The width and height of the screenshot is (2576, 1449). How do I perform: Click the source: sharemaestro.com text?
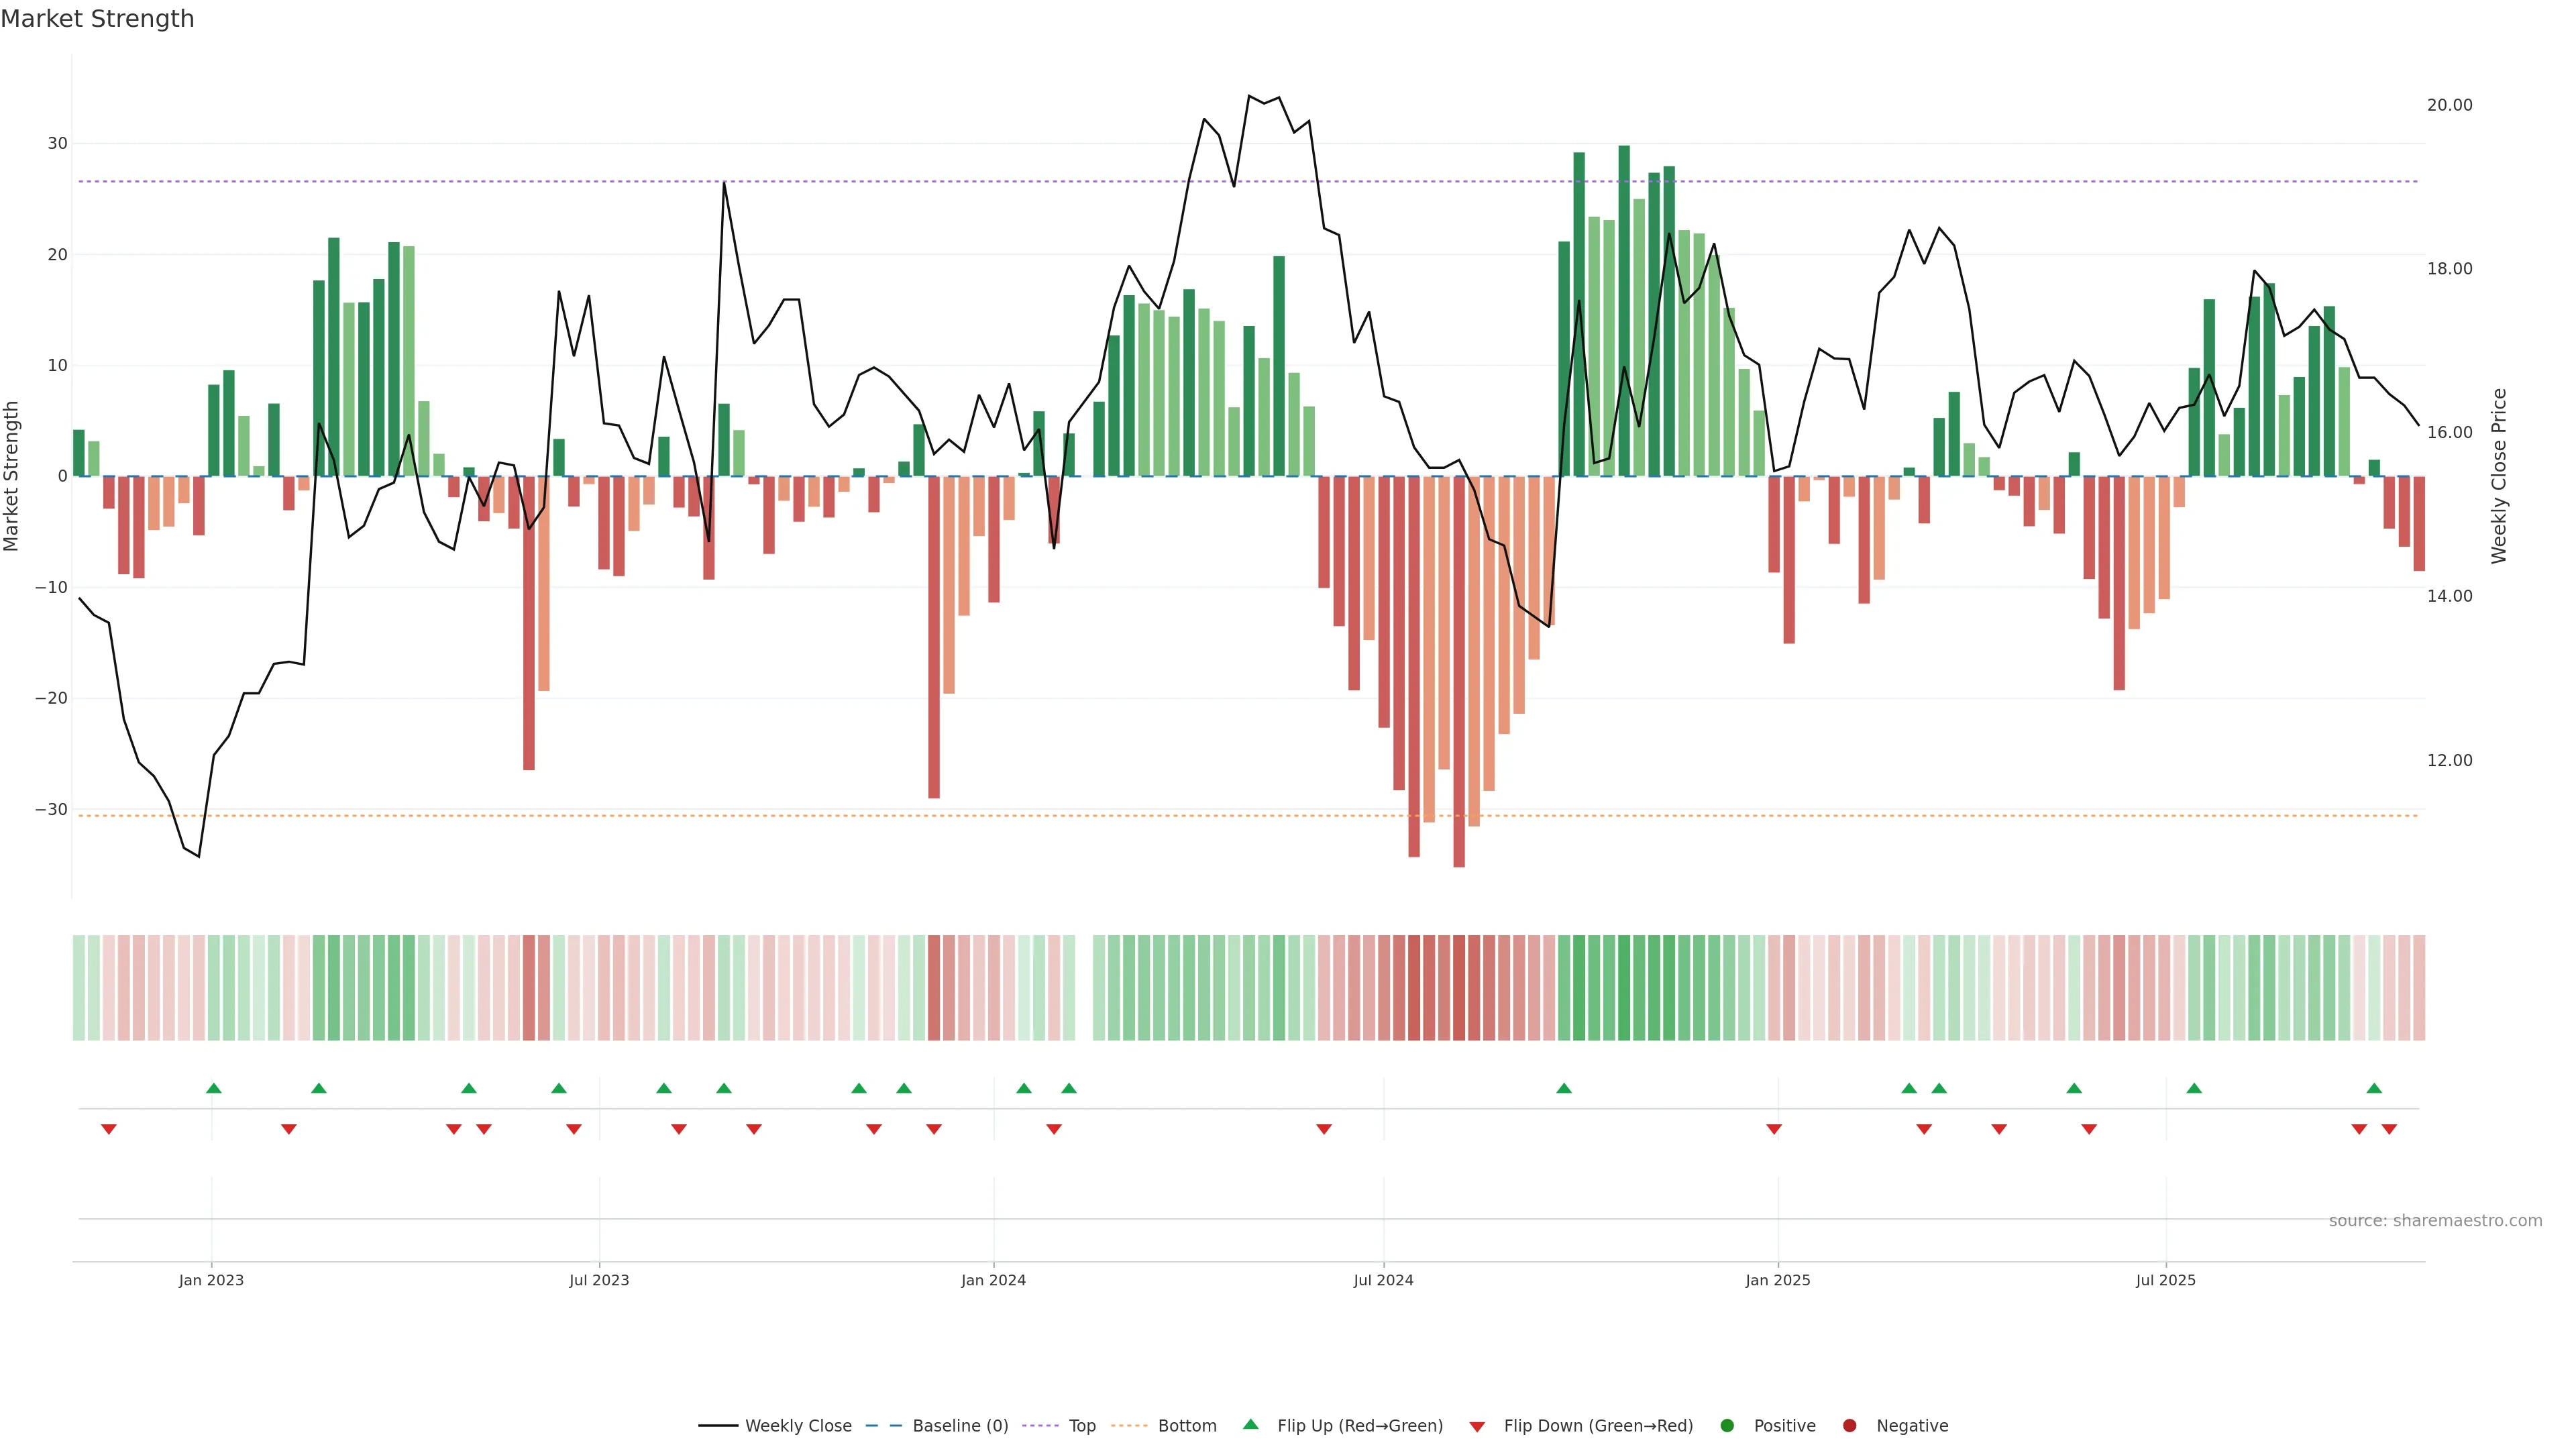pos(2435,1220)
